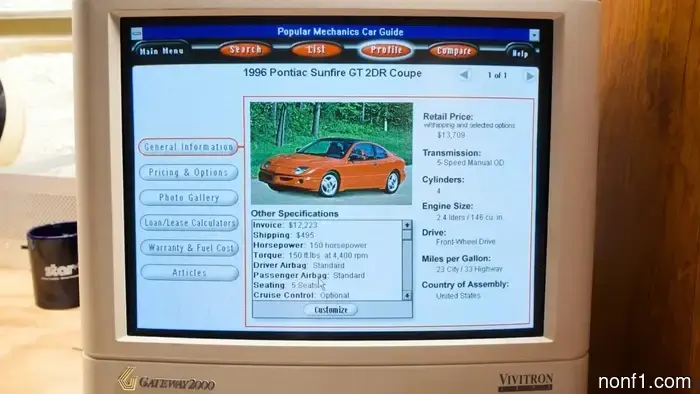Image resolution: width=700 pixels, height=394 pixels.
Task: Open the Help button
Action: pyautogui.click(x=520, y=53)
